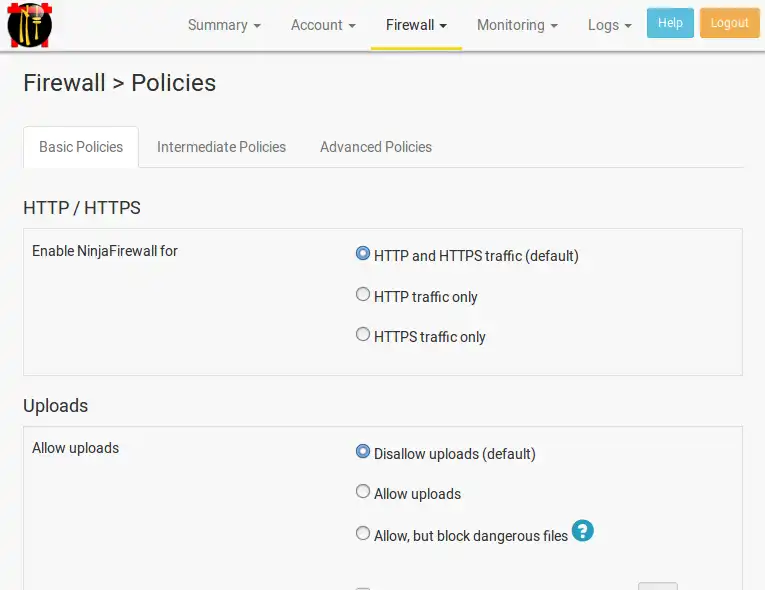The image size is (765, 590).
Task: Click the Enable NinjaFirewall for label
Action: click(x=105, y=251)
